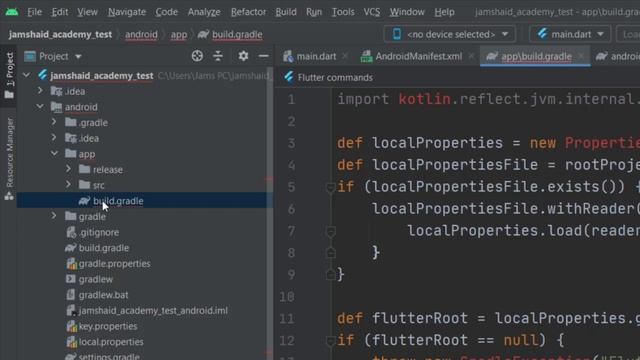Open the Tools menu
640x360 pixels.
pos(343,12)
